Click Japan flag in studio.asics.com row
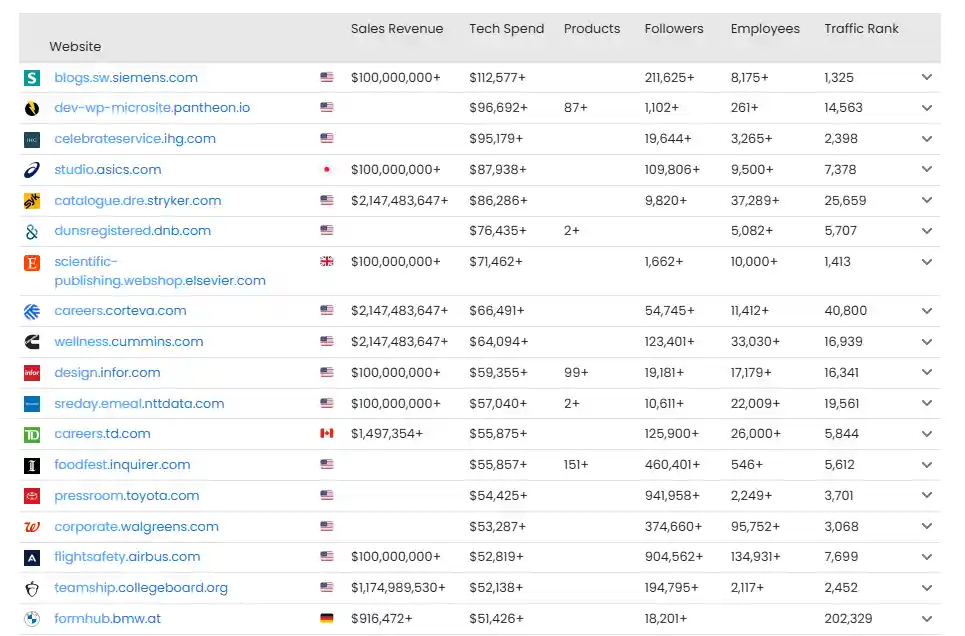 [x=327, y=169]
